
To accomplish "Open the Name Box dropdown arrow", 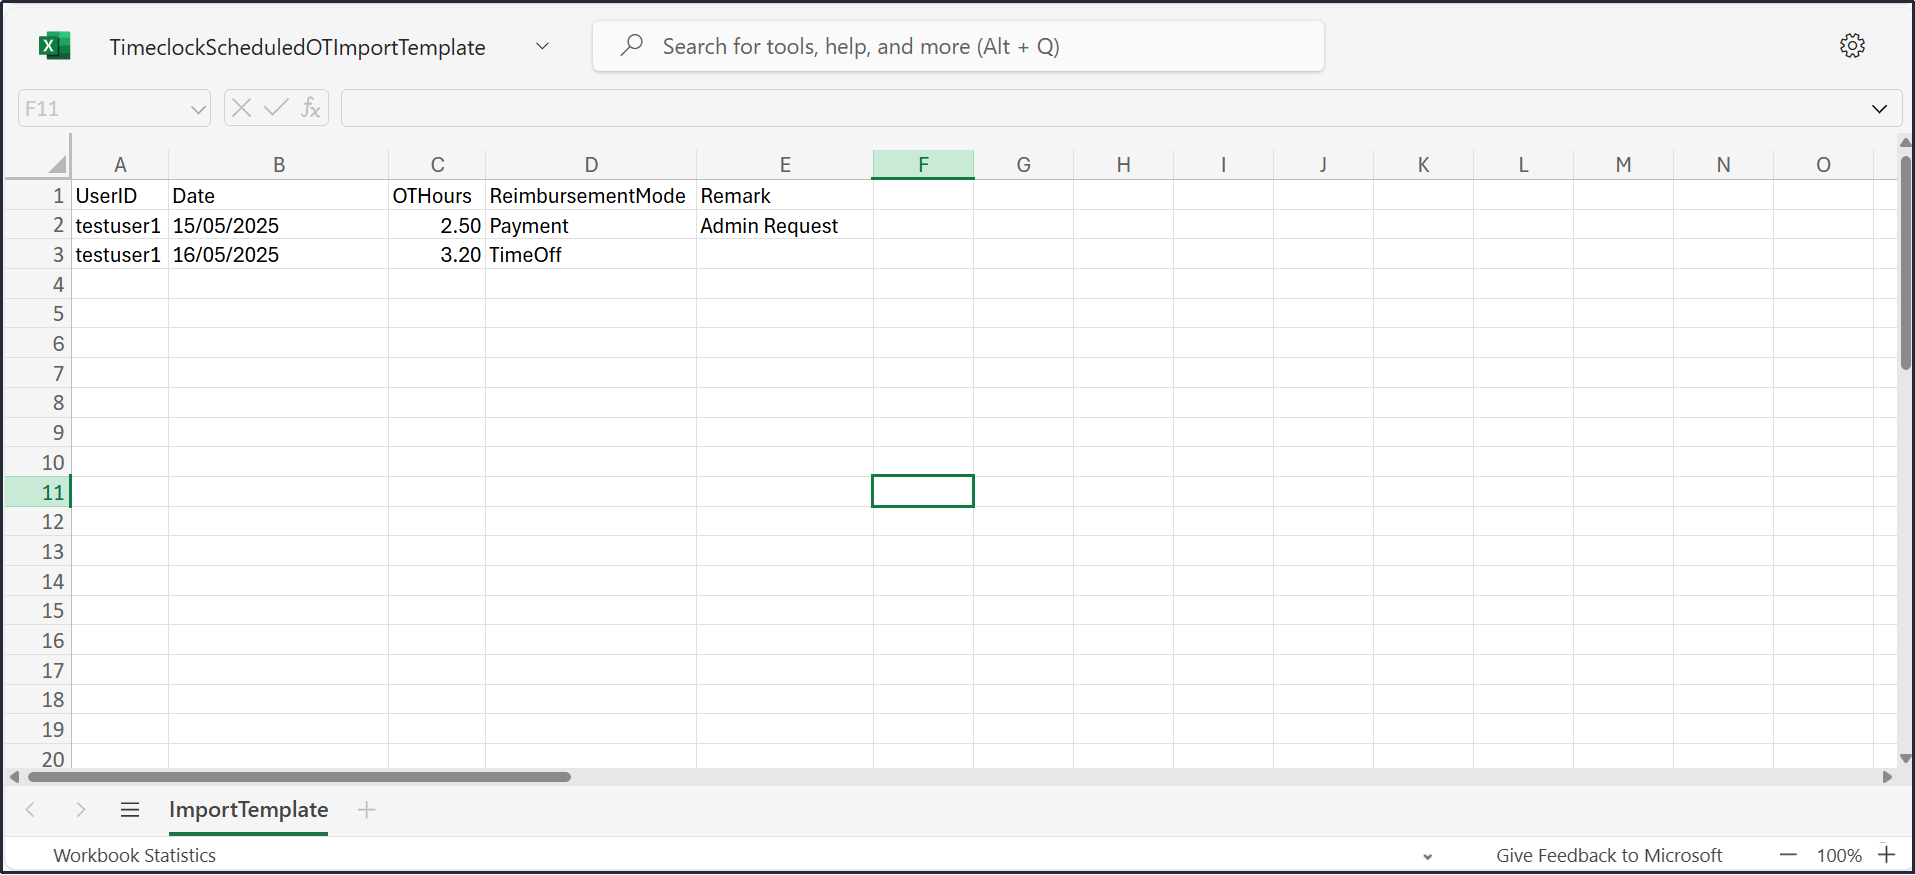I will pos(198,109).
